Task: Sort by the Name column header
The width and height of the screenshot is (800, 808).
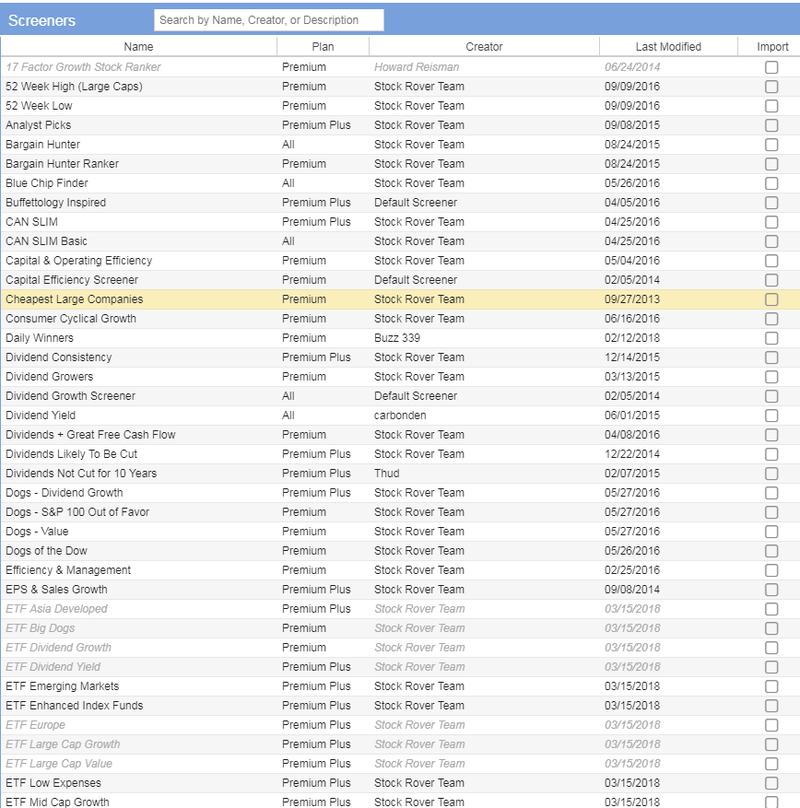Action: click(138, 46)
